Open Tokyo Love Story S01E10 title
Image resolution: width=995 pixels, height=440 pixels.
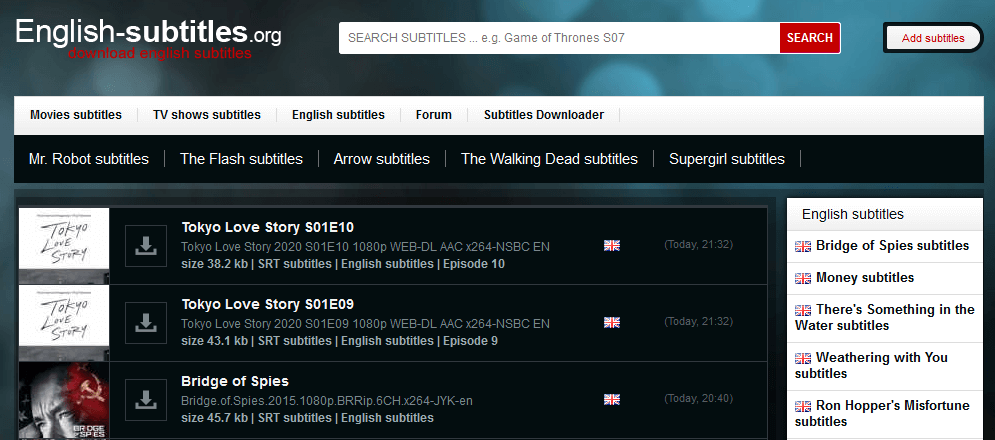coord(267,227)
